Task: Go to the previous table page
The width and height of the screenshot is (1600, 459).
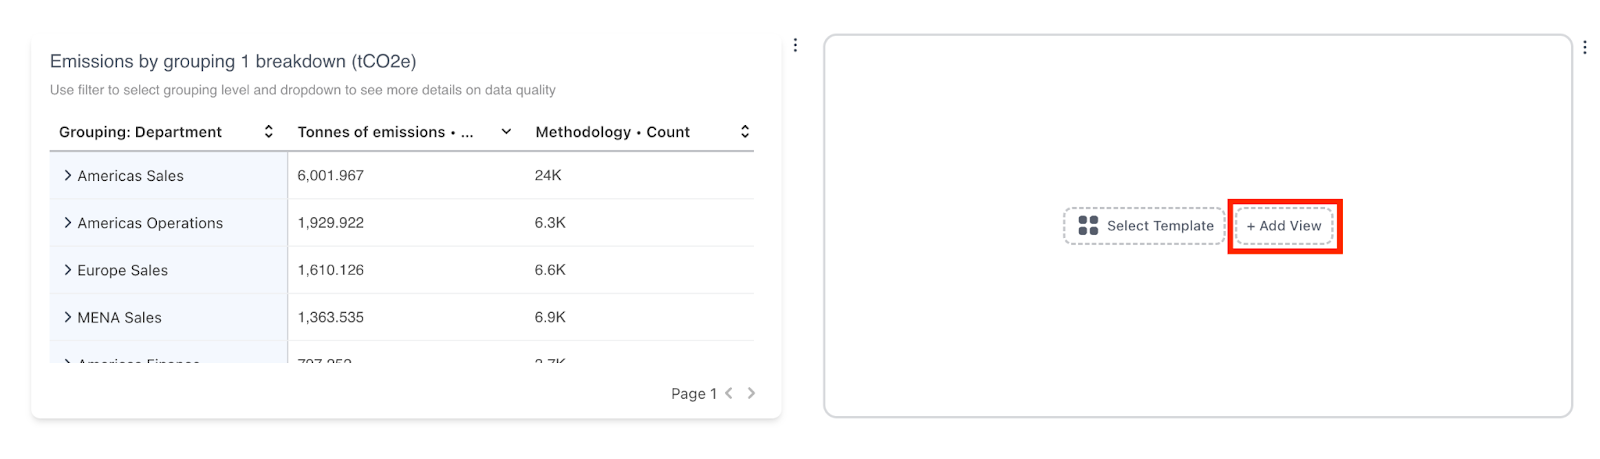Action: tap(729, 393)
